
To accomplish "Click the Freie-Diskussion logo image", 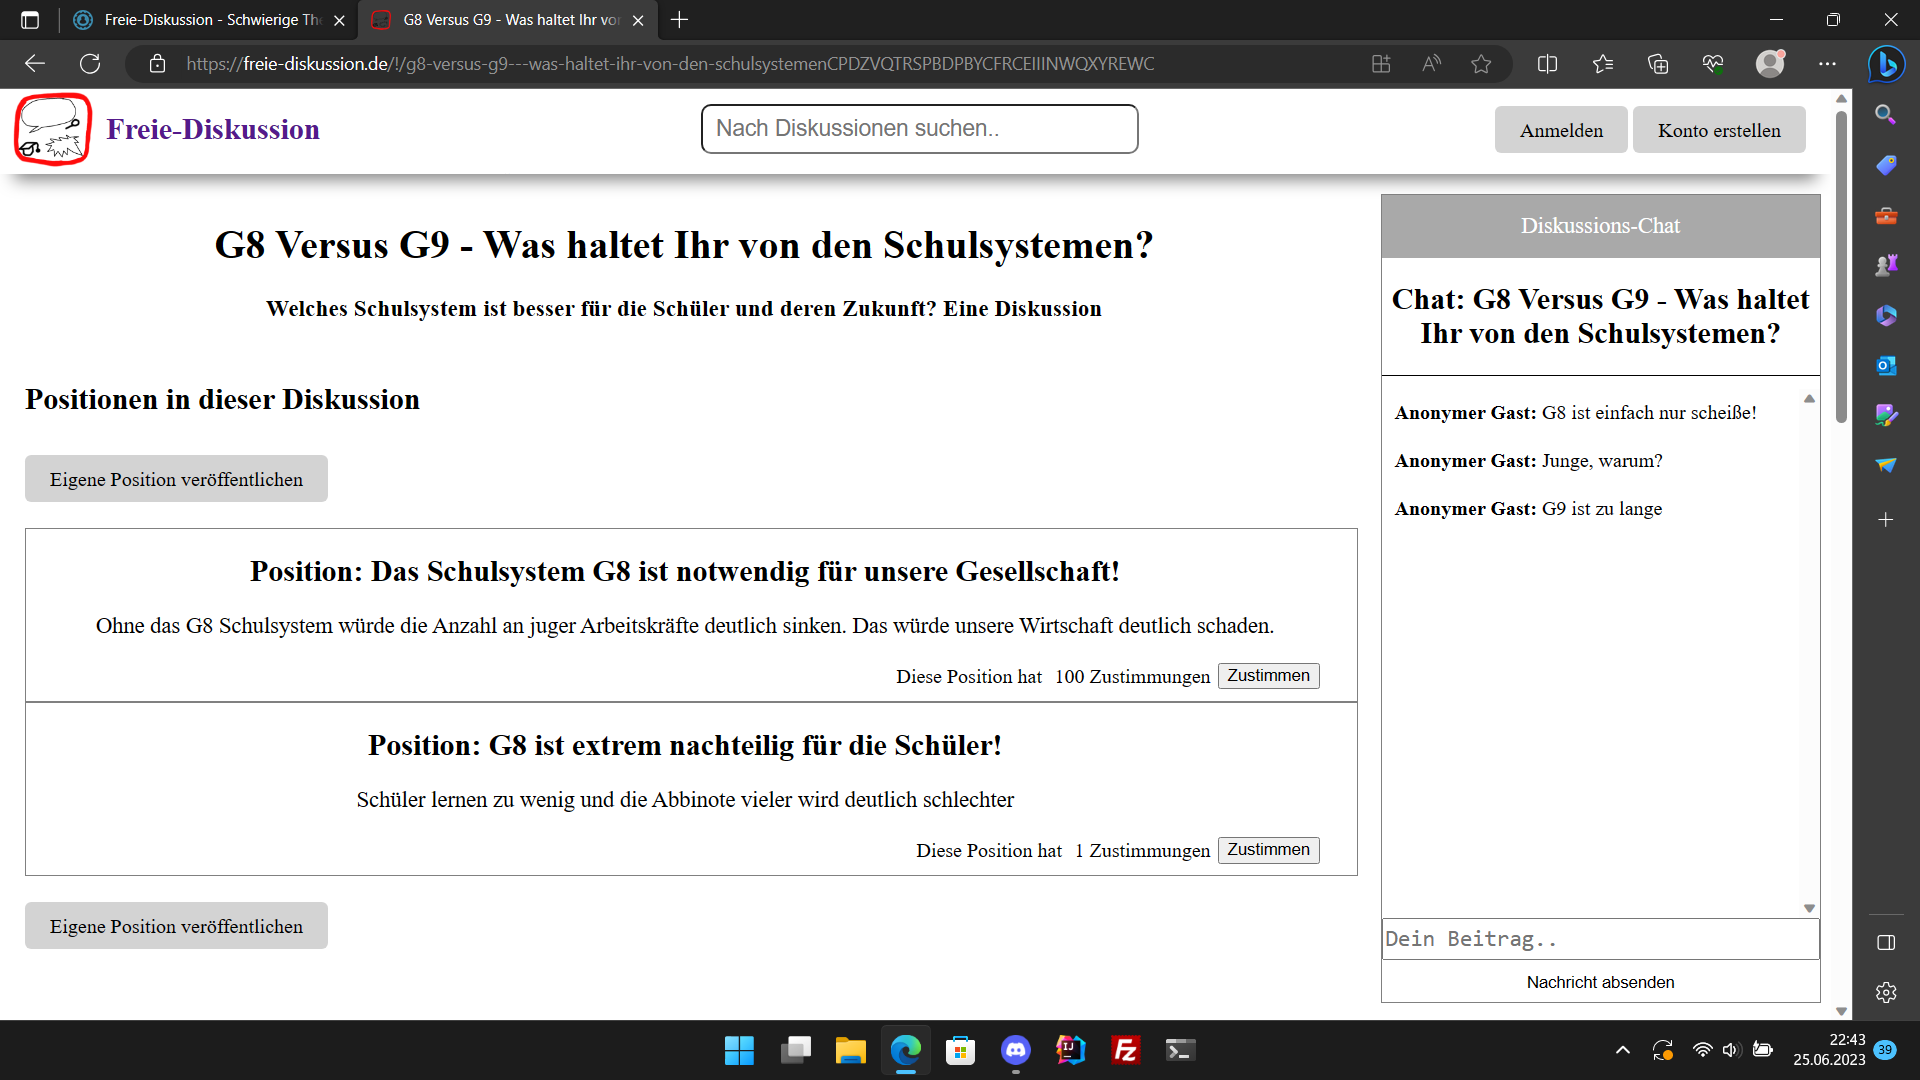I will pos(53,129).
